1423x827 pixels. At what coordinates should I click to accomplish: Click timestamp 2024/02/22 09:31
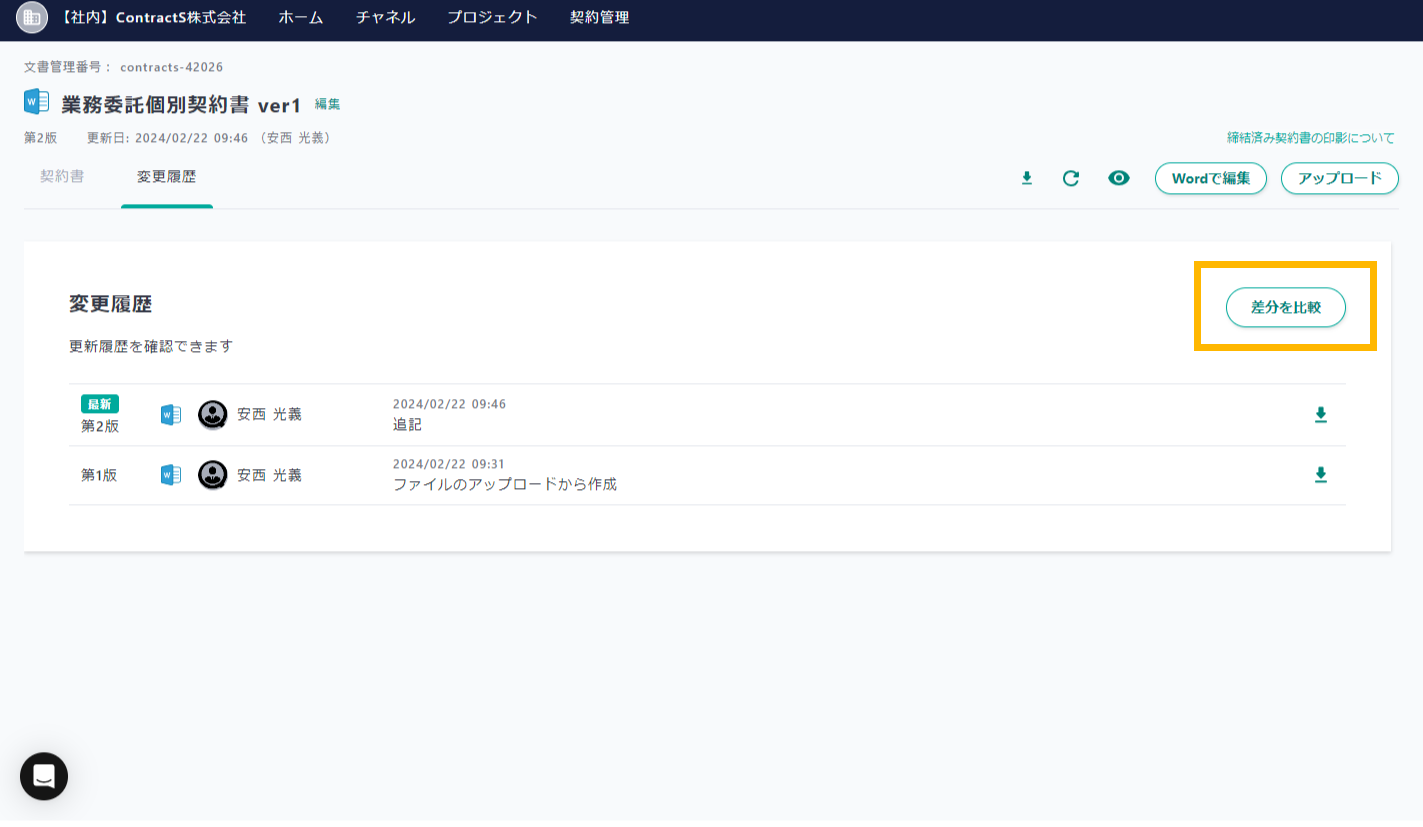tap(449, 464)
